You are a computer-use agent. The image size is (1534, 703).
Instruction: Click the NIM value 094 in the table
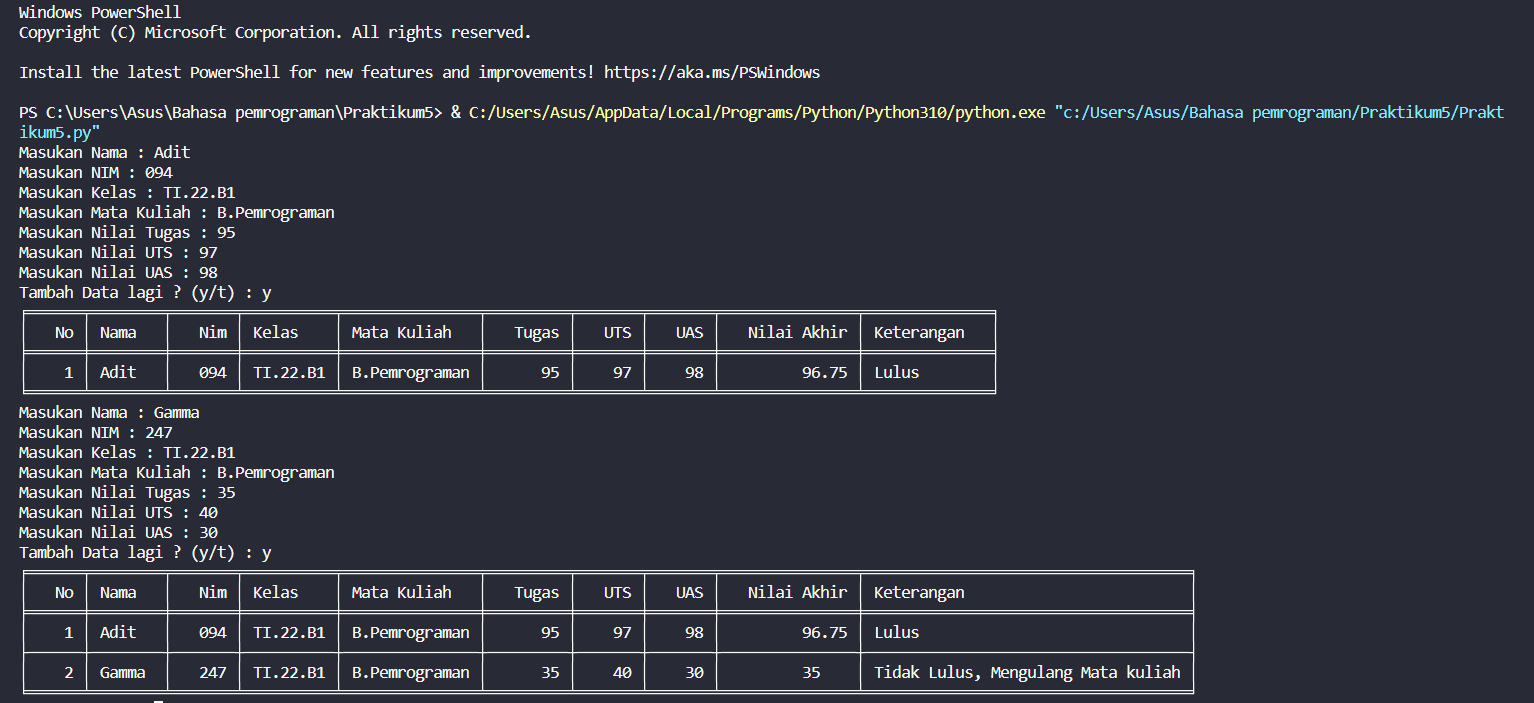pos(211,371)
